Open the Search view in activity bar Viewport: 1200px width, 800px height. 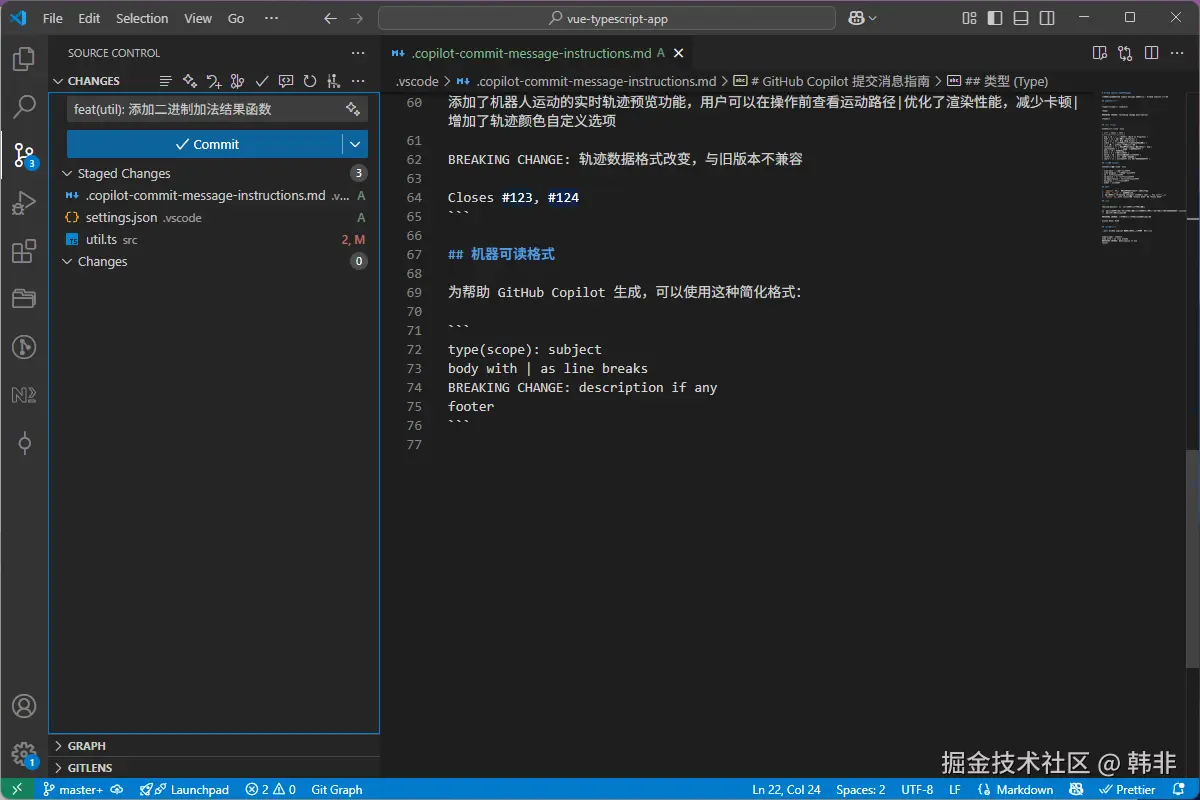tap(24, 107)
